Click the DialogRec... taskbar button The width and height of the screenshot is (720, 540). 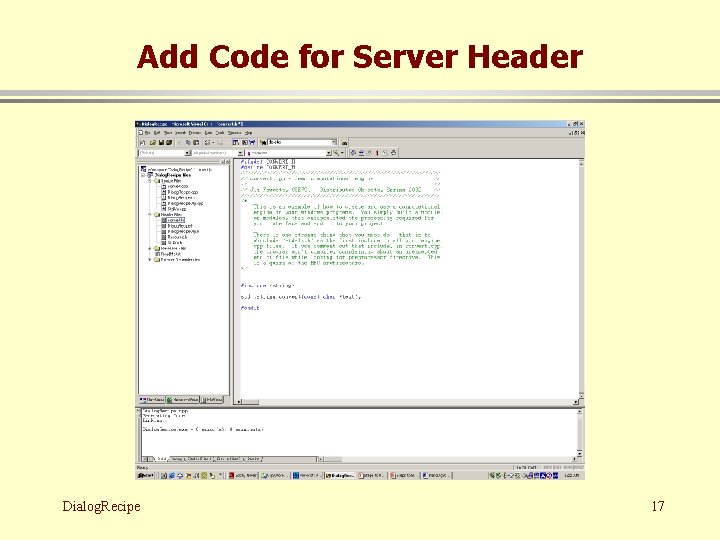coord(340,475)
